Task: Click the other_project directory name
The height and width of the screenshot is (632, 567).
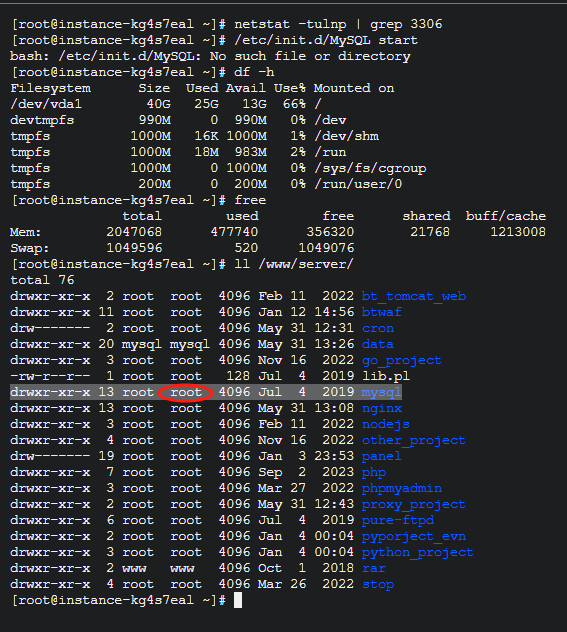Action: [413, 440]
